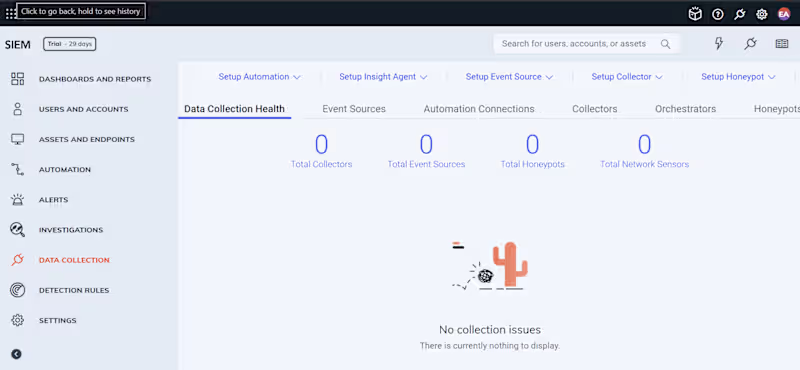The image size is (800, 370).
Task: Switch to the Orchestrators tab
Action: coord(686,109)
